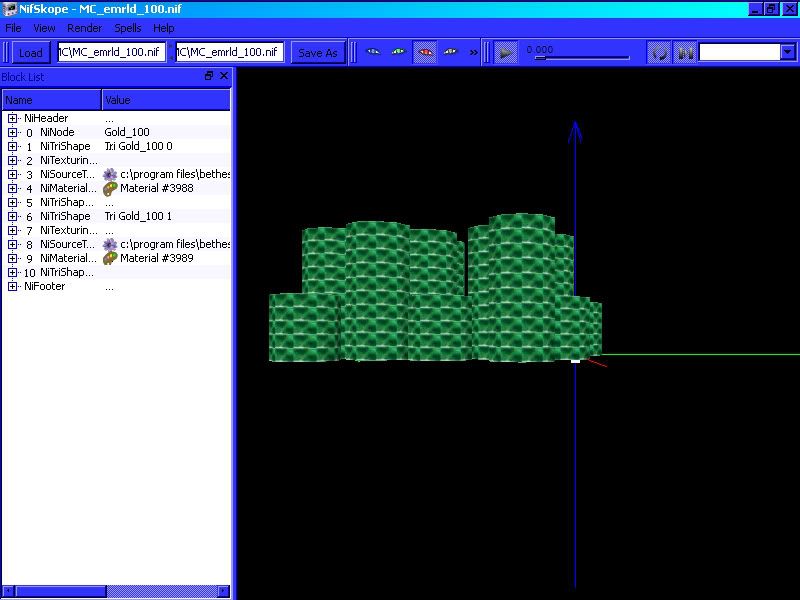Expand block 6 NiTriShape
The image size is (800, 600).
tap(12, 216)
